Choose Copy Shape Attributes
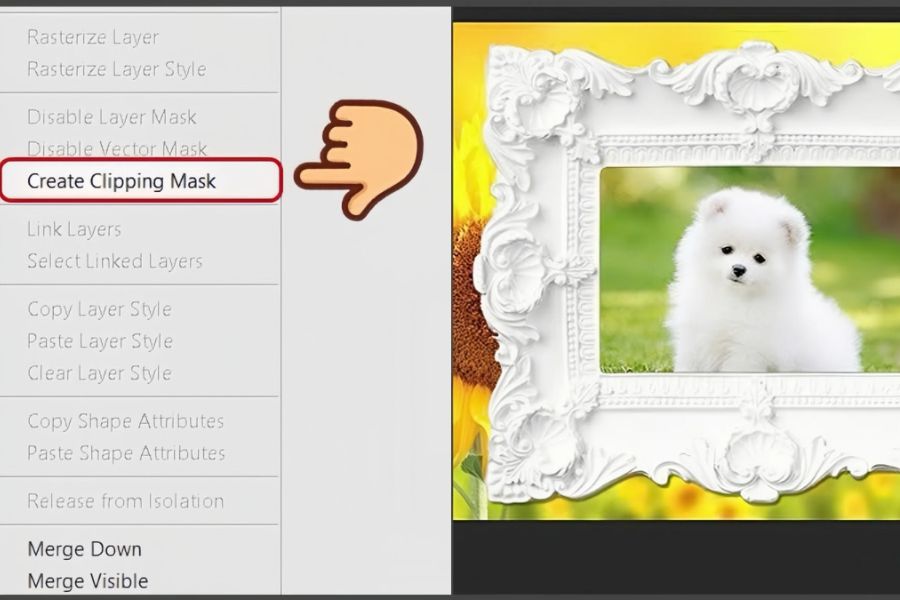This screenshot has height=600, width=900. (125, 421)
